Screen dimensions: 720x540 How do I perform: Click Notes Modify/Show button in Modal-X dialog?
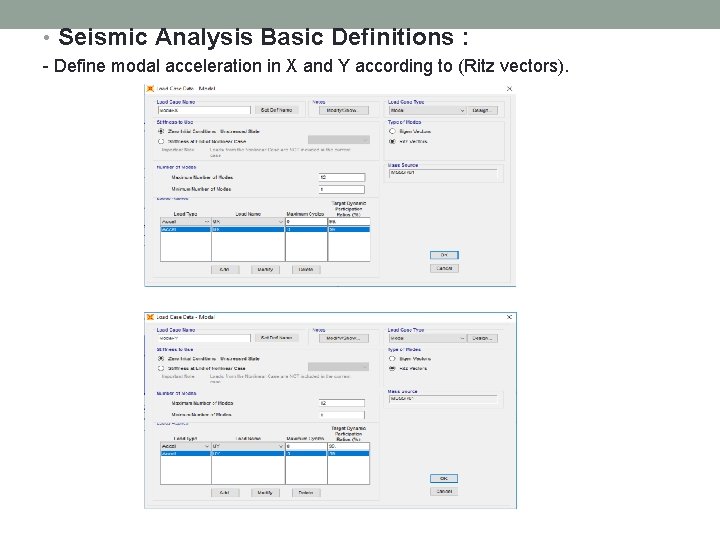pos(344,110)
